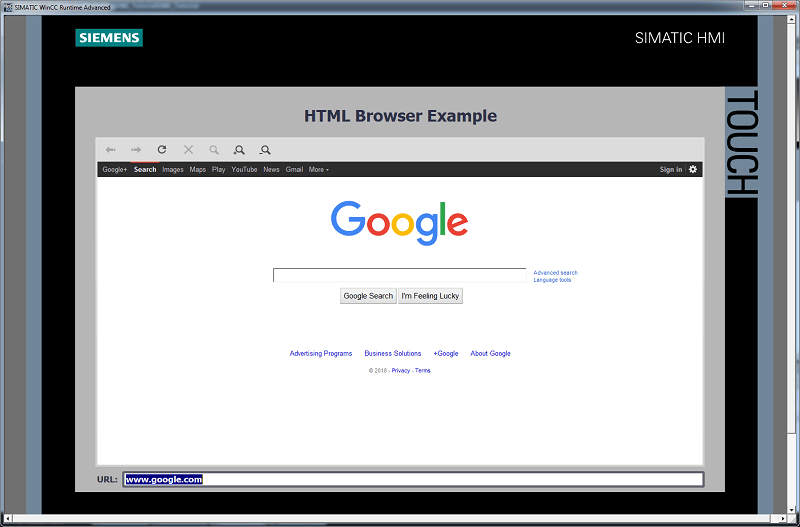800x527 pixels.
Task: Click the Siemens logo
Action: 109,38
